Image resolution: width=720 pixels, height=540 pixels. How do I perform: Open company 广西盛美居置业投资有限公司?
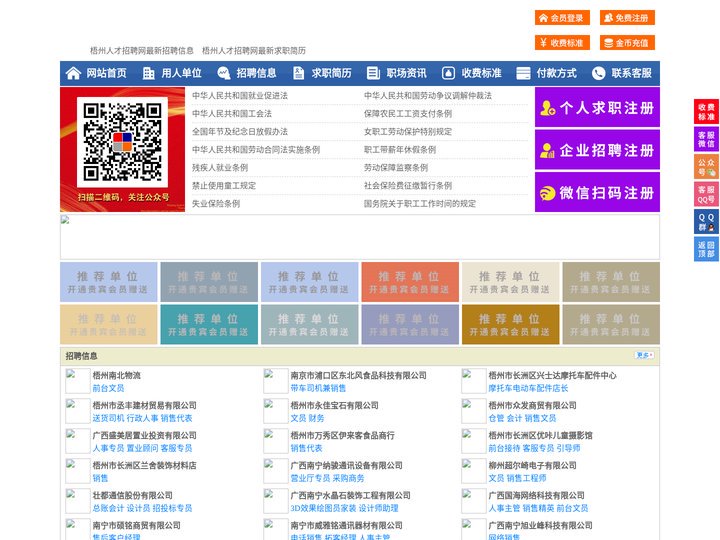pyautogui.click(x=144, y=435)
